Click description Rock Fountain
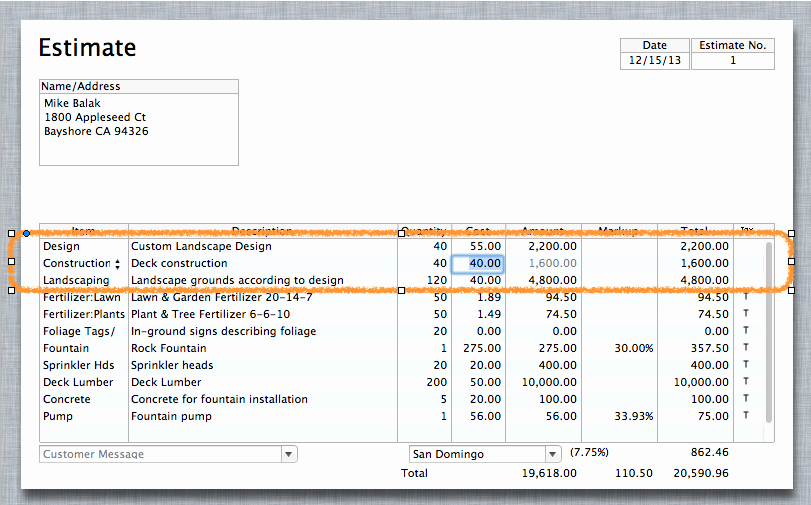811x505 pixels. tap(169, 349)
